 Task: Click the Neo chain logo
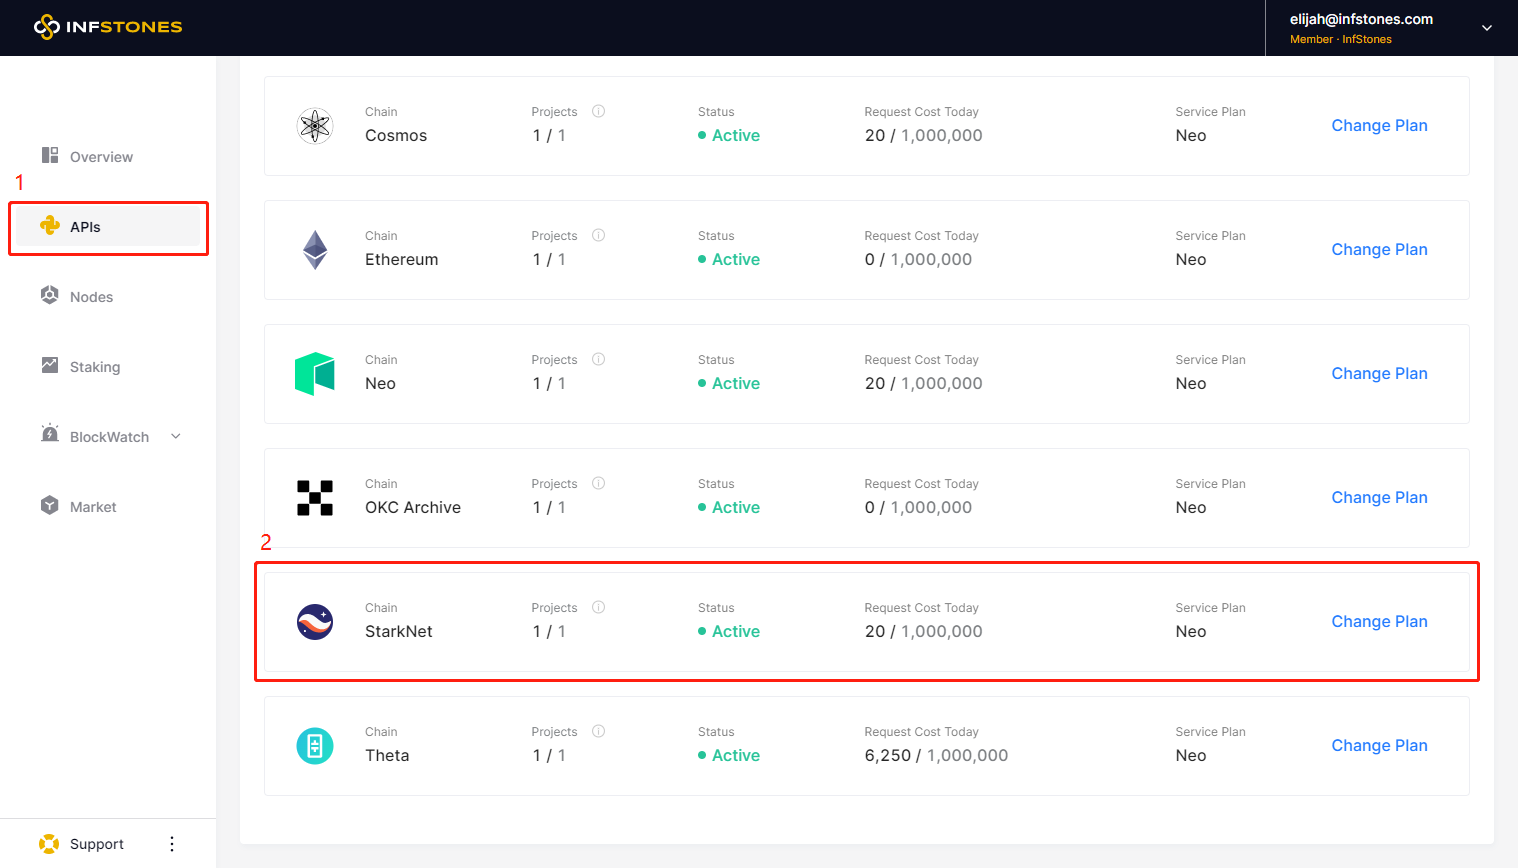point(315,374)
